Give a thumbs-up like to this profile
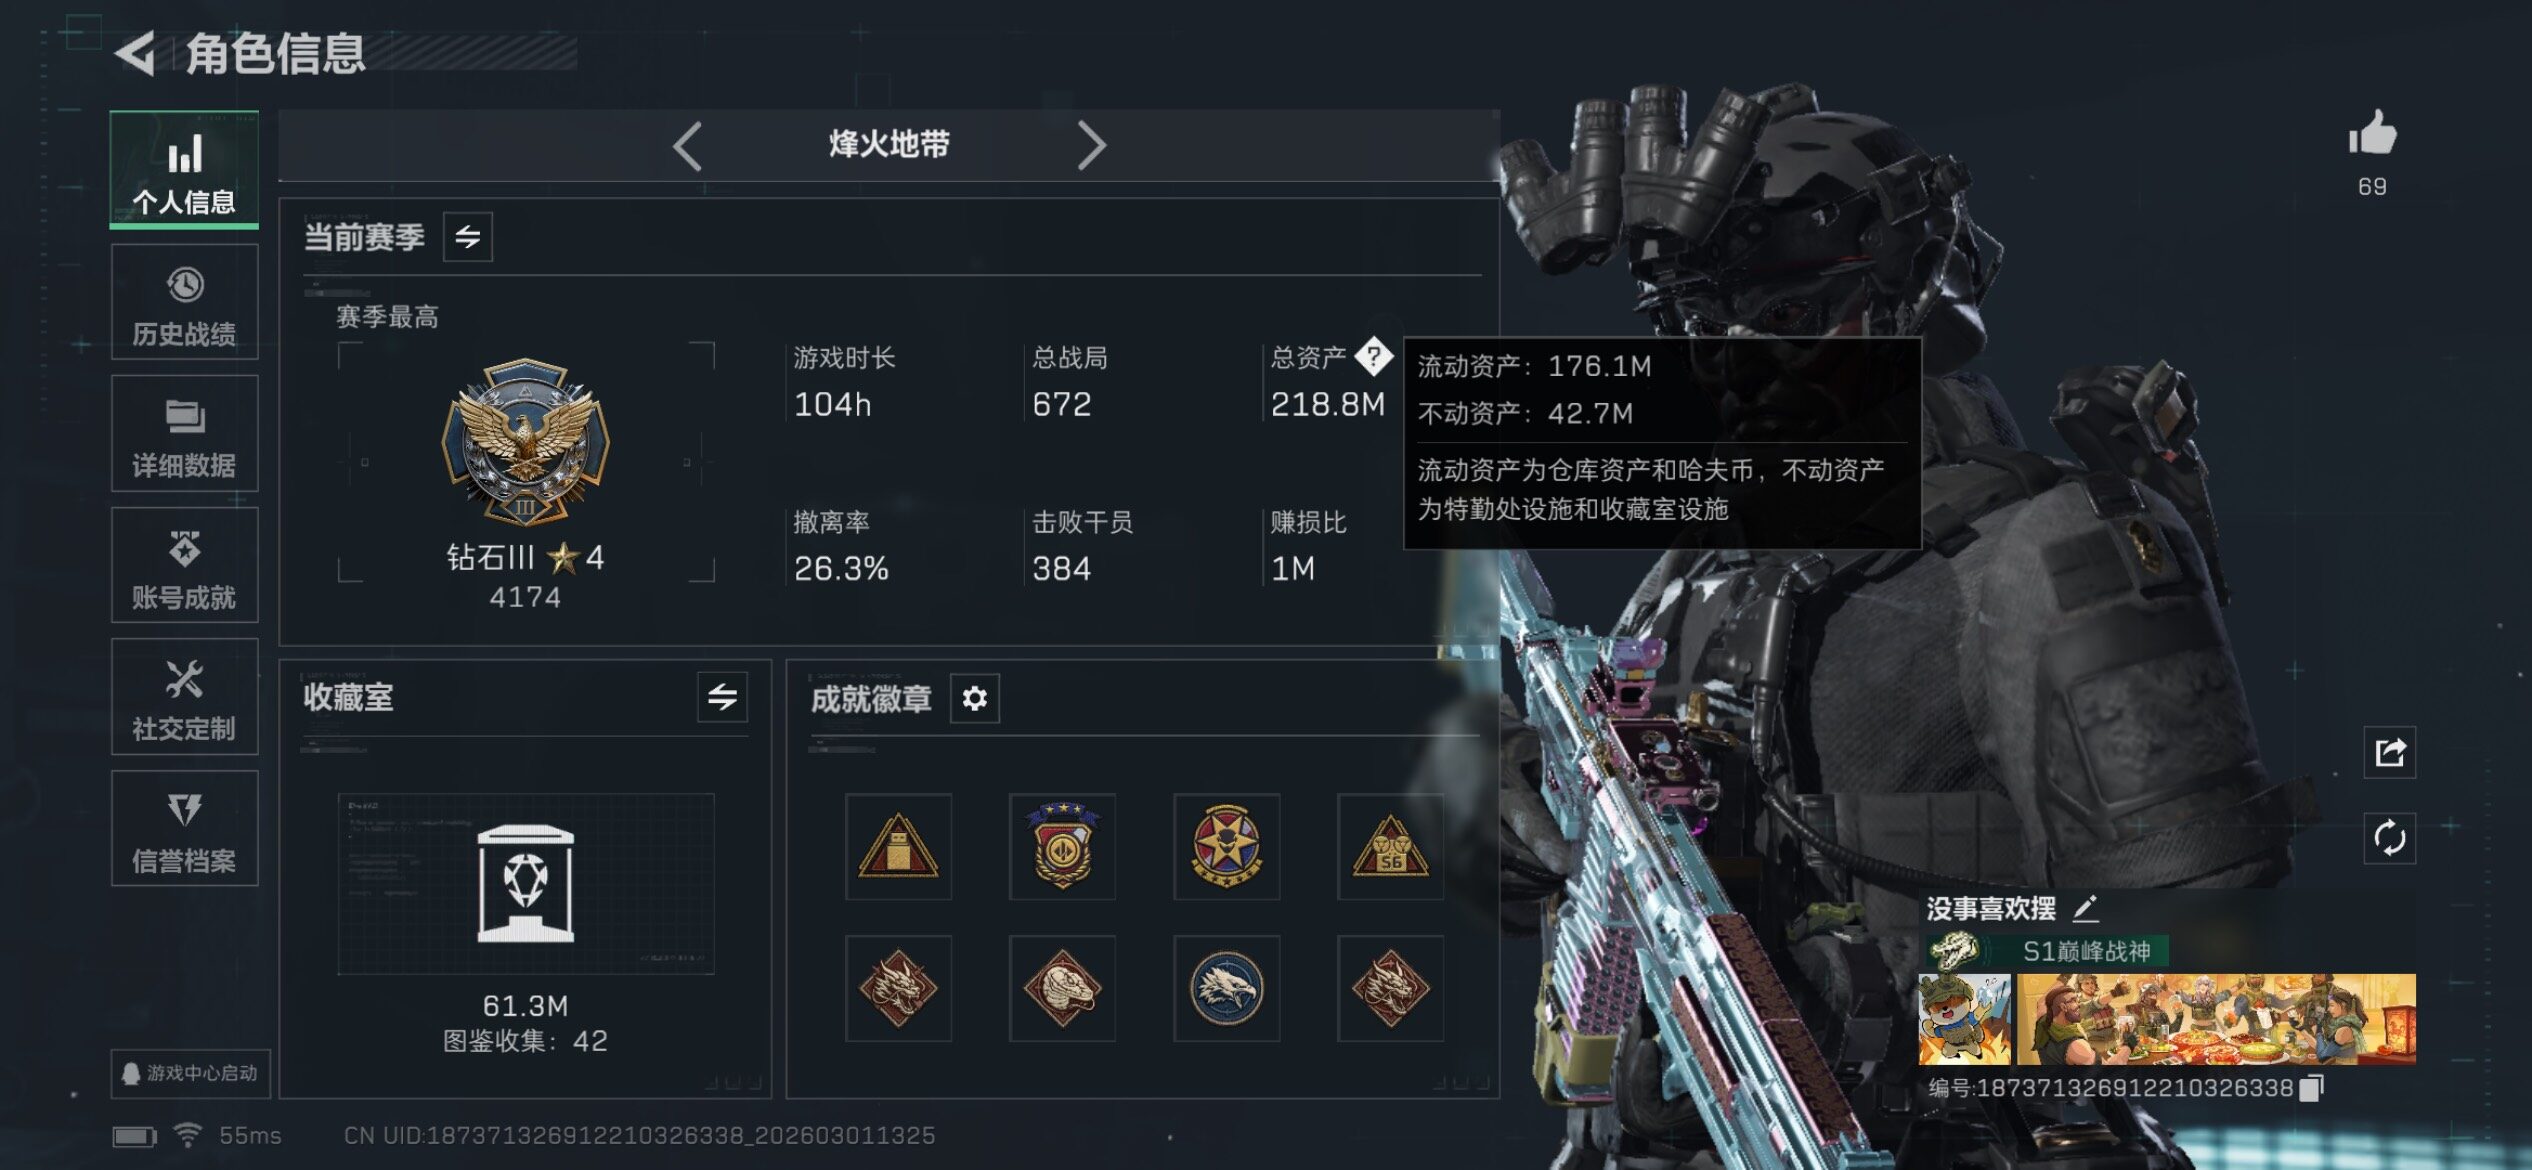 click(x=2372, y=134)
